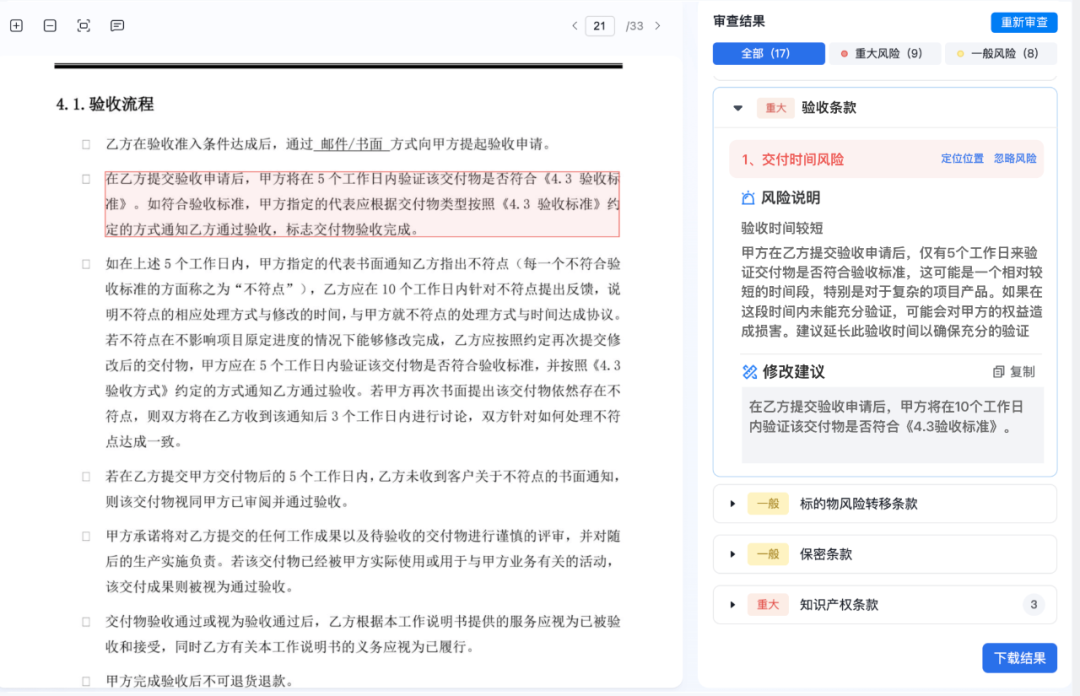Click the blue icon beside 修改建议
This screenshot has height=696, width=1080.
[750, 371]
